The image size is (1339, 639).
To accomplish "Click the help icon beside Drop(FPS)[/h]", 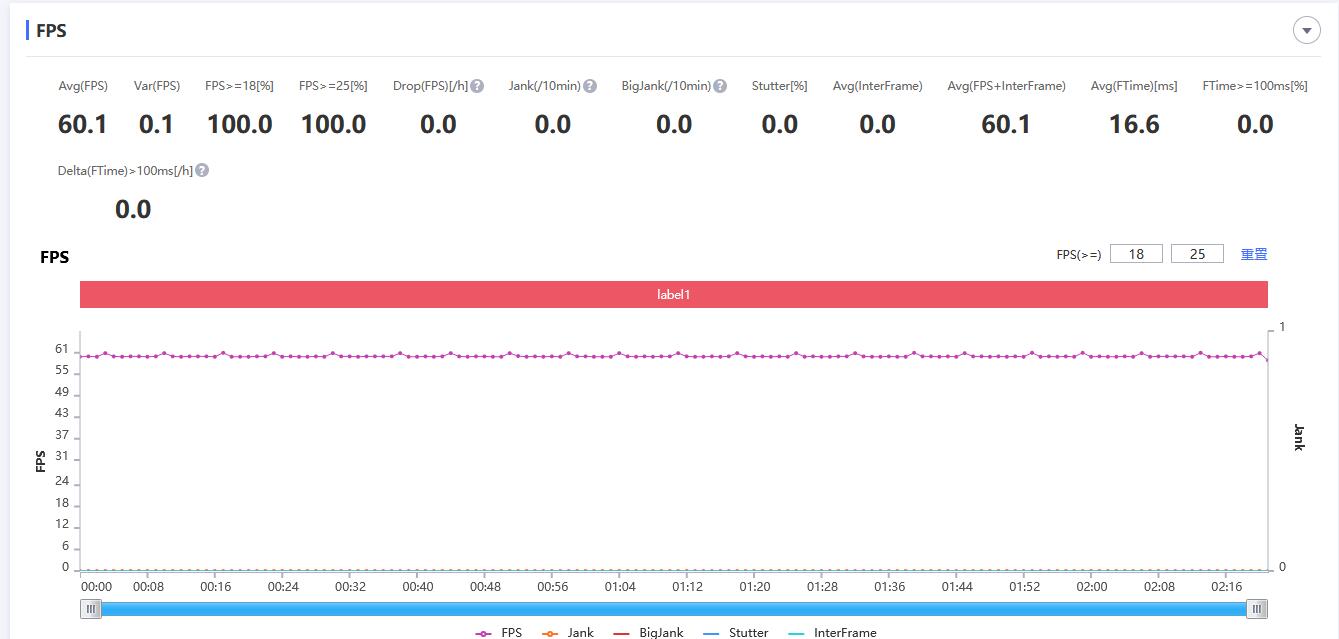I will (477, 86).
